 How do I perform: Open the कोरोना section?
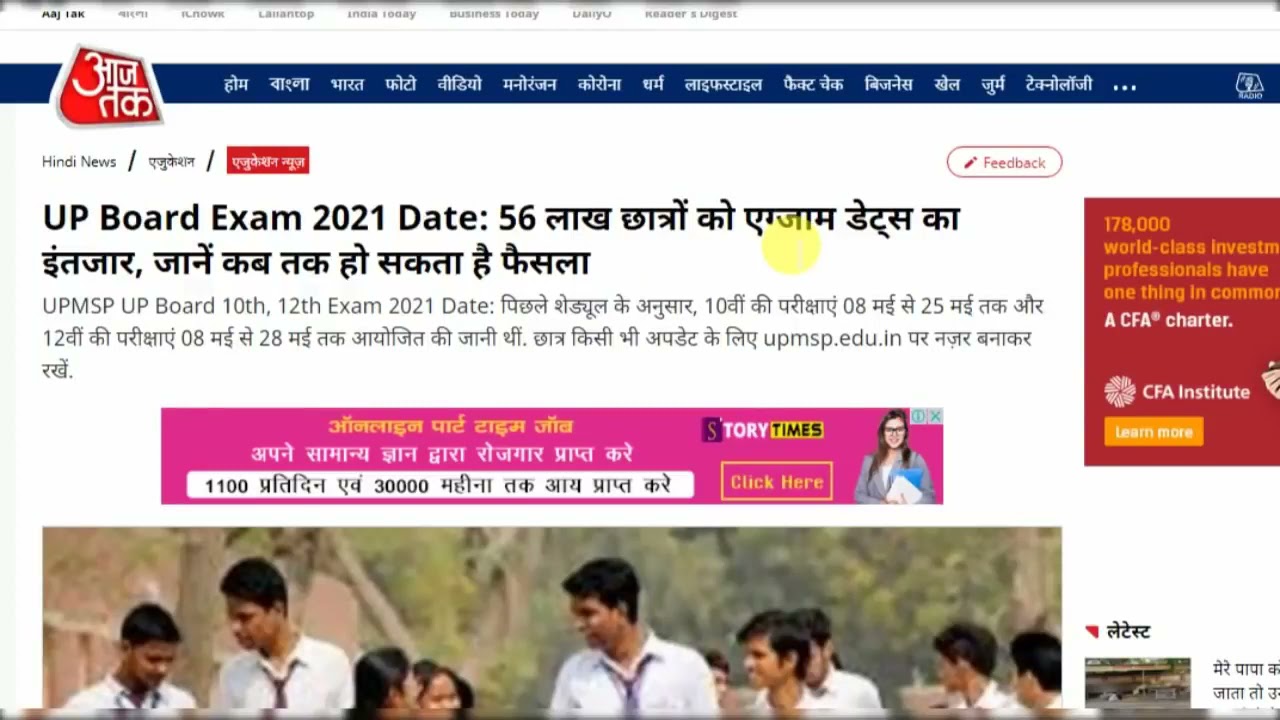(x=599, y=84)
